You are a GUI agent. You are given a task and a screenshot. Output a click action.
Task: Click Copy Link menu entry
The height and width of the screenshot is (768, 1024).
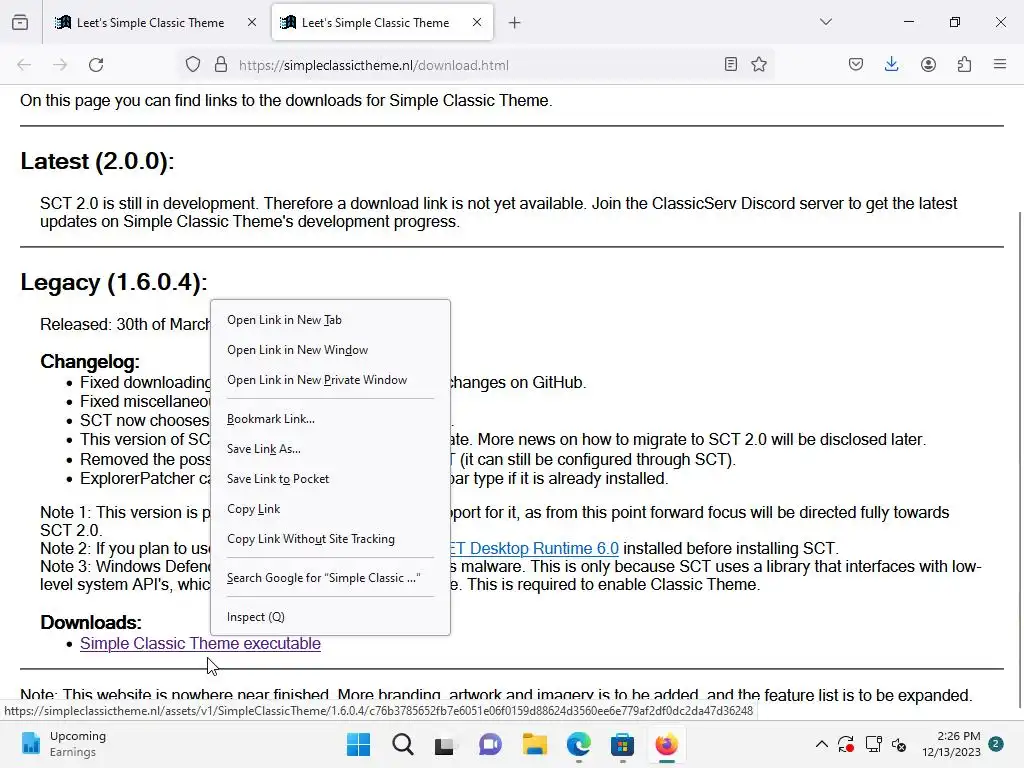(x=330, y=509)
